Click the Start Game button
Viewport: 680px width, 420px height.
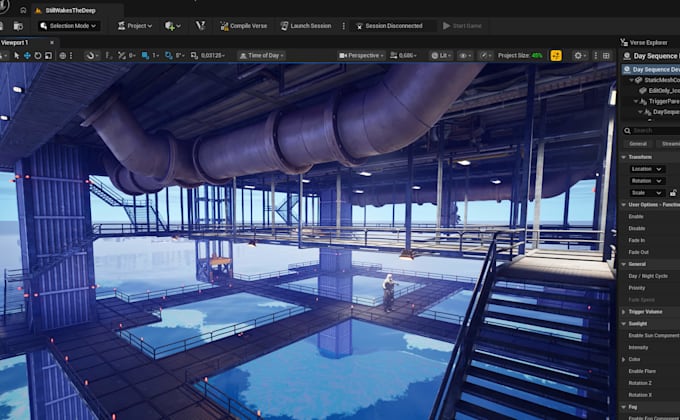point(462,26)
